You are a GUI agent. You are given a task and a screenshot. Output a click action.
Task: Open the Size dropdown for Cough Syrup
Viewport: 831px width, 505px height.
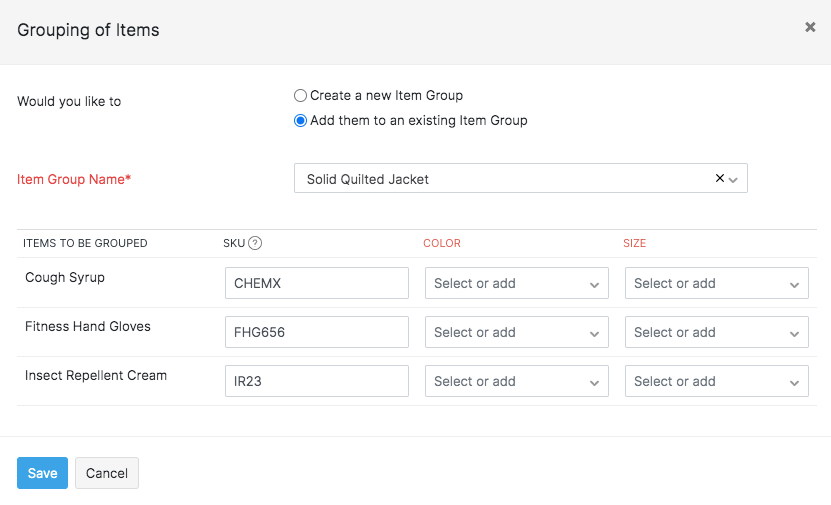click(x=716, y=283)
